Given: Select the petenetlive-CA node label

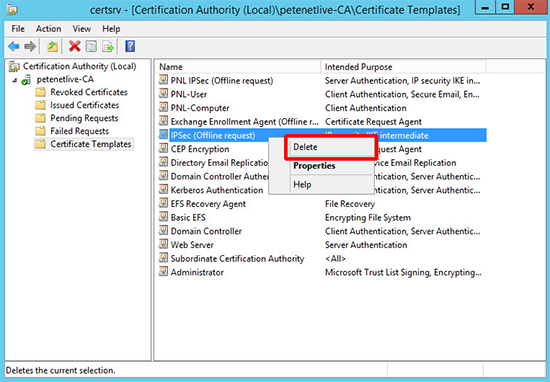Looking at the screenshot, I should [65, 80].
